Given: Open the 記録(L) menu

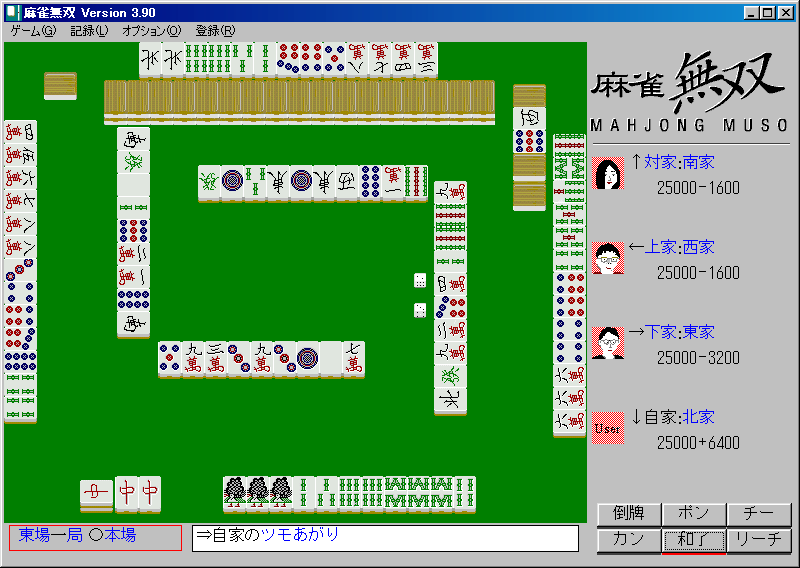Looking at the screenshot, I should pyautogui.click(x=89, y=31).
